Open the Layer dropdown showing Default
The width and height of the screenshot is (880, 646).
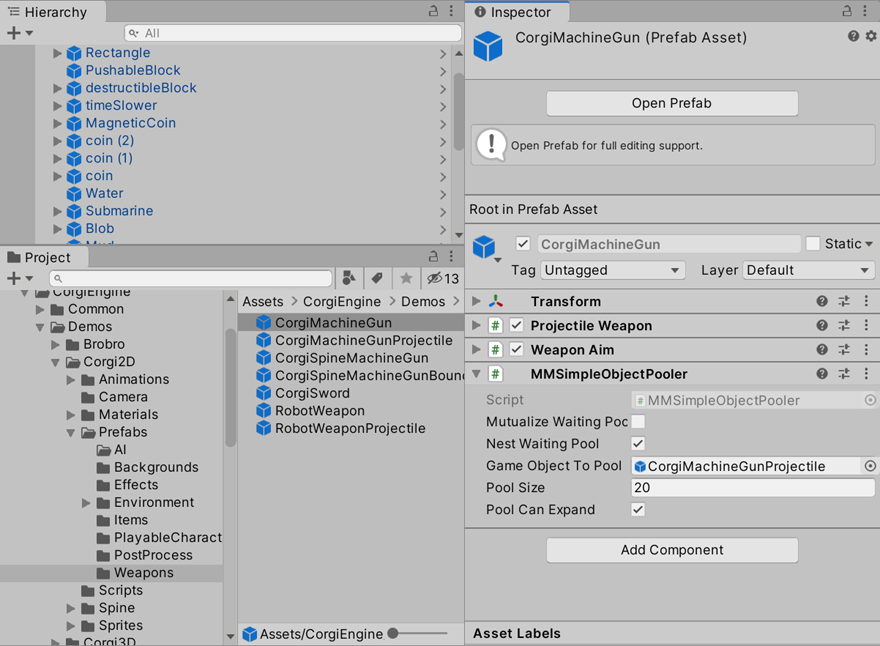click(808, 270)
